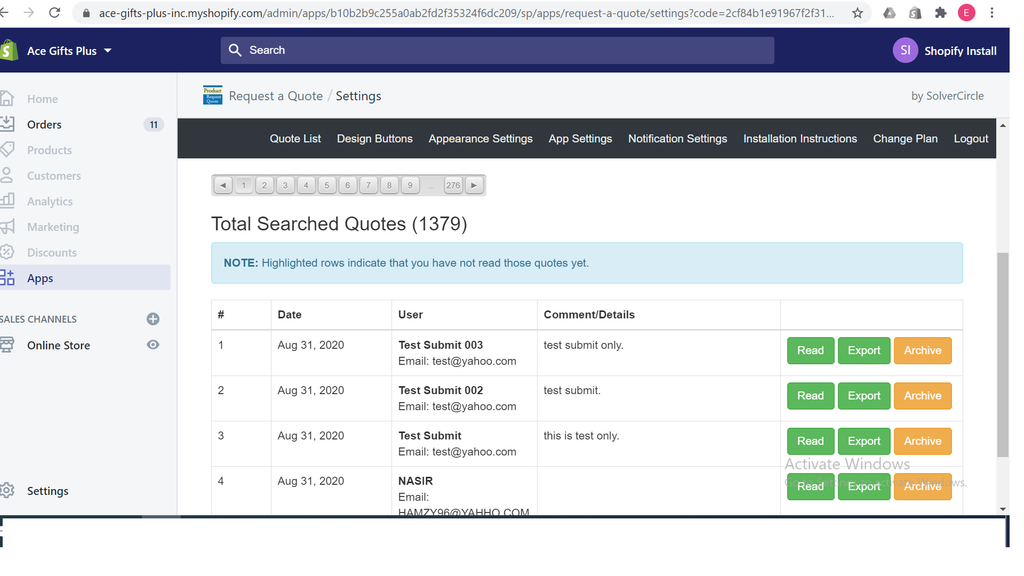
Task: Mark Test Submit 003 quote as Read
Action: click(810, 350)
